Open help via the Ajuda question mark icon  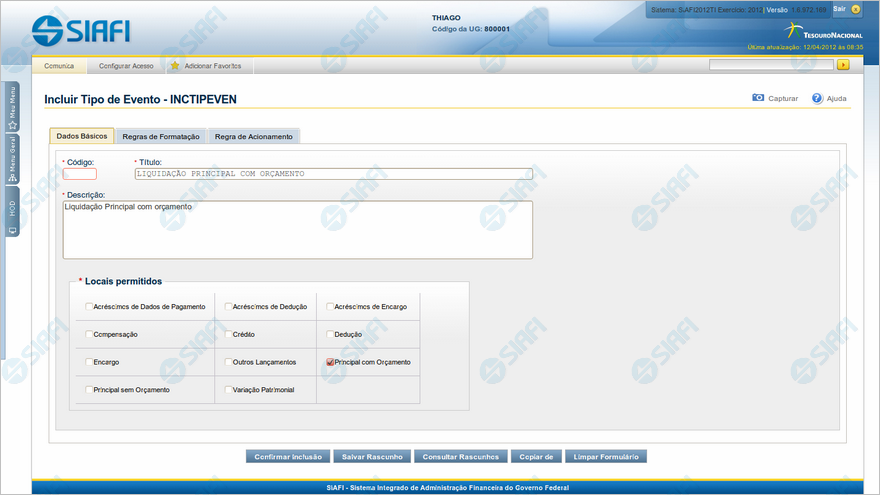pyautogui.click(x=817, y=98)
